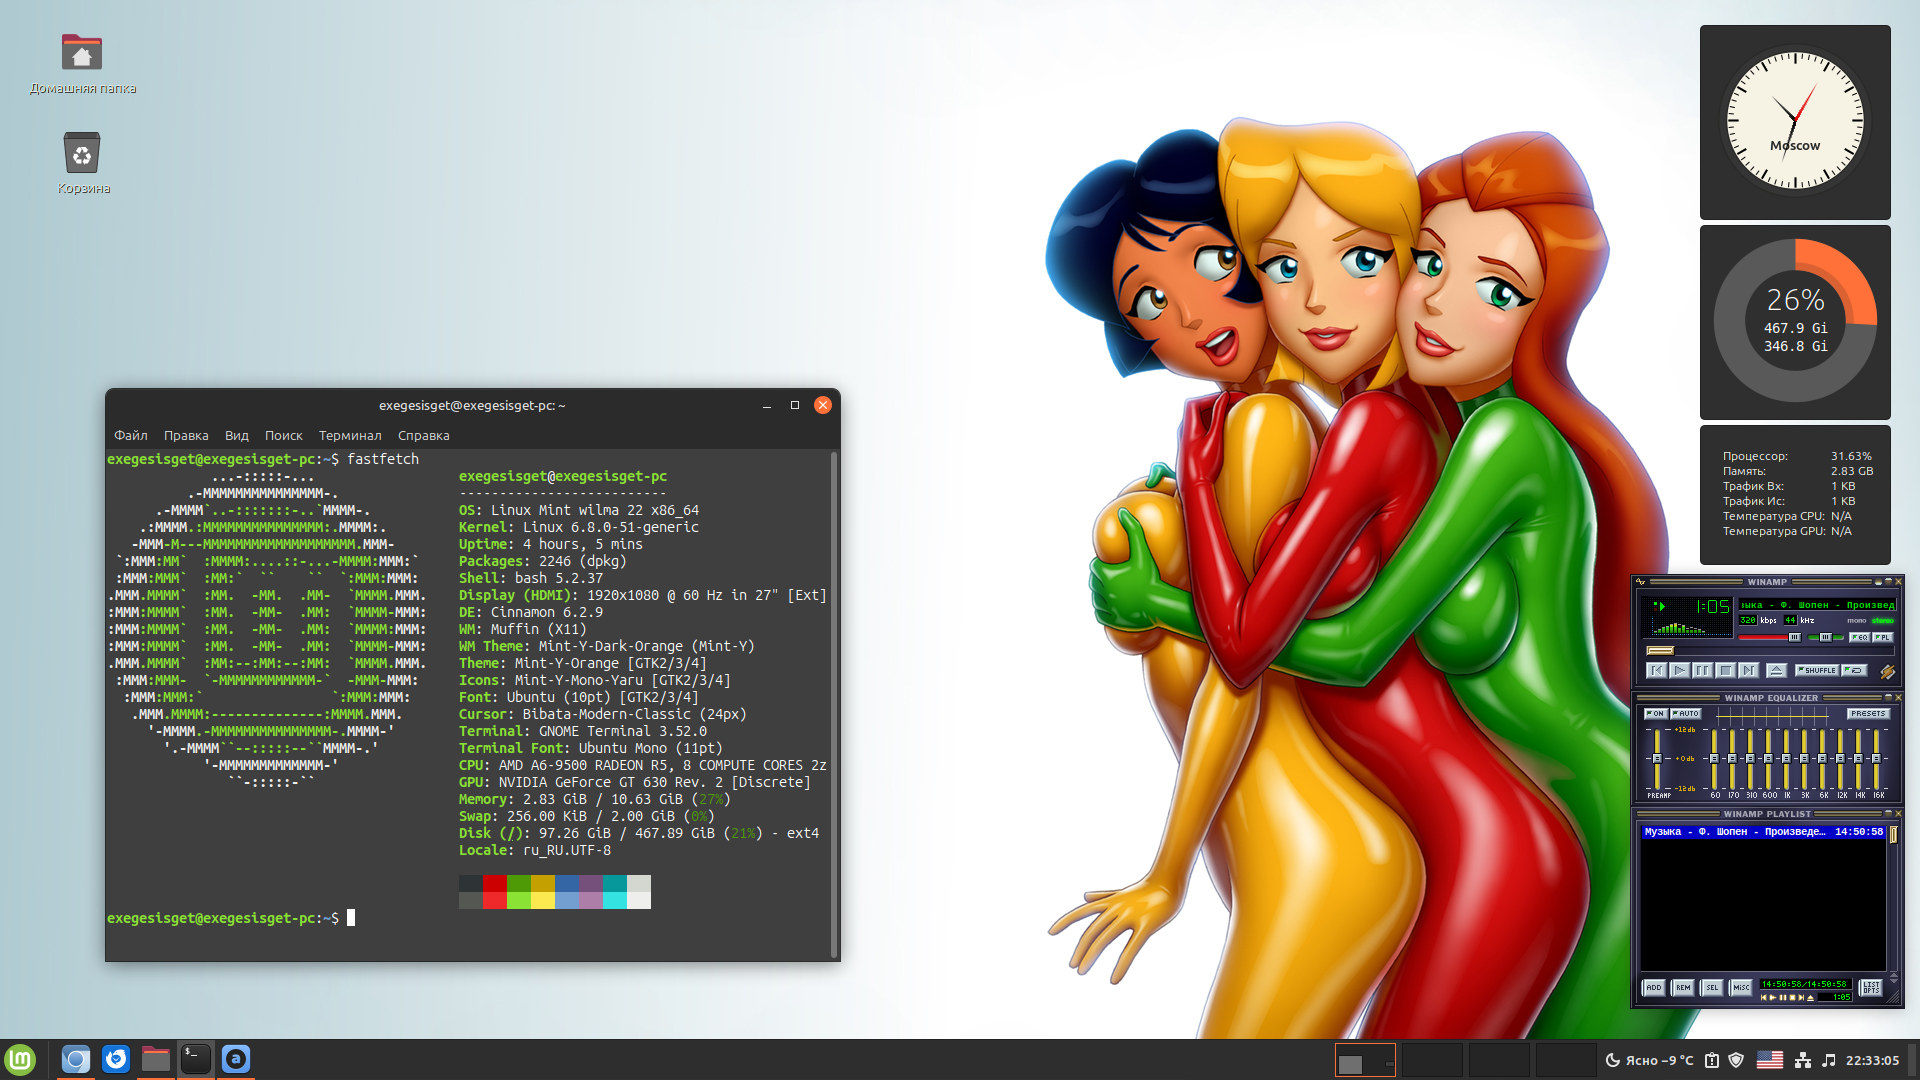This screenshot has height=1080, width=1920.
Task: Click the Winamp eject button
Action: [1776, 670]
